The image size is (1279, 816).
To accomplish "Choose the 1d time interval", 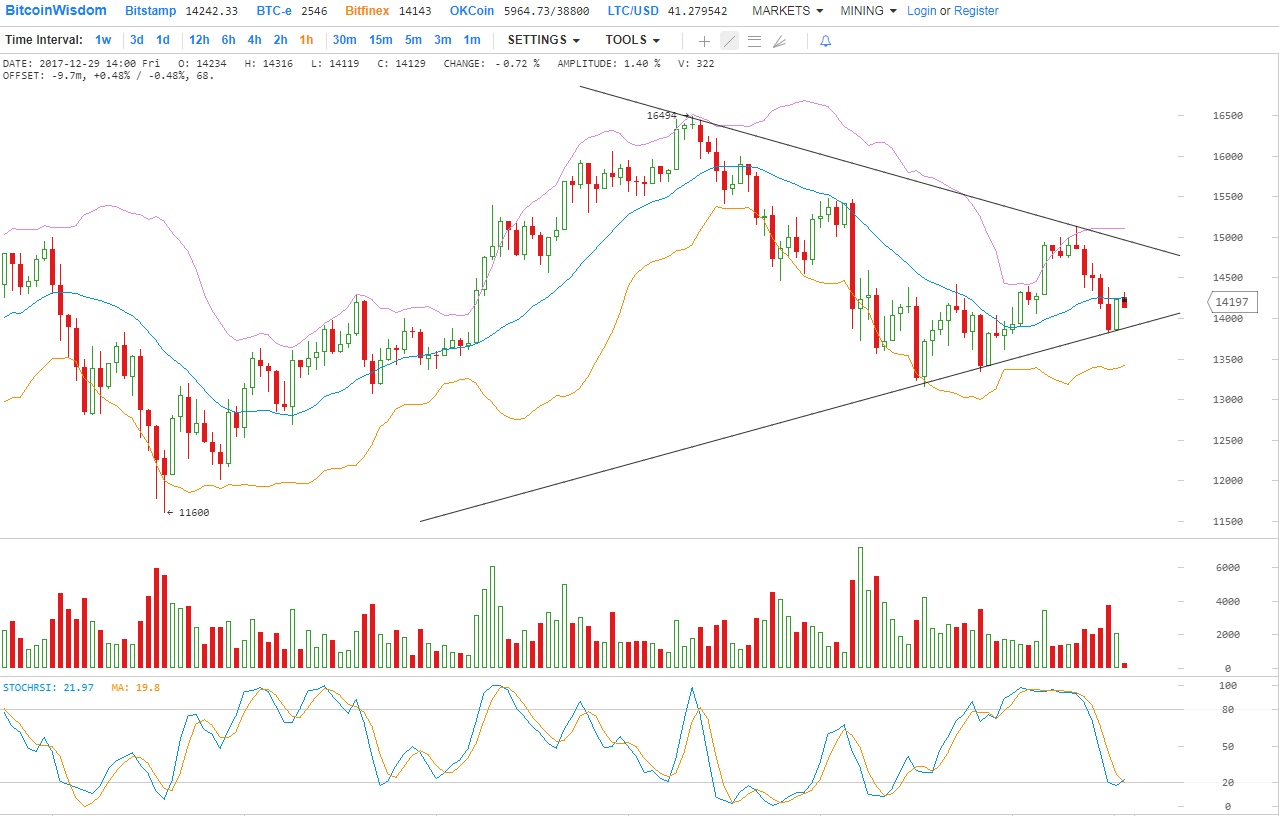I will click(x=162, y=40).
